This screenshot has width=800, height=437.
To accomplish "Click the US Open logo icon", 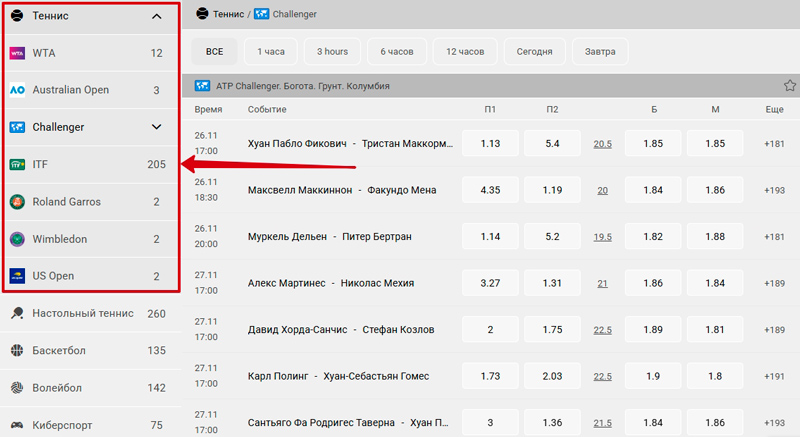I will coord(17,276).
